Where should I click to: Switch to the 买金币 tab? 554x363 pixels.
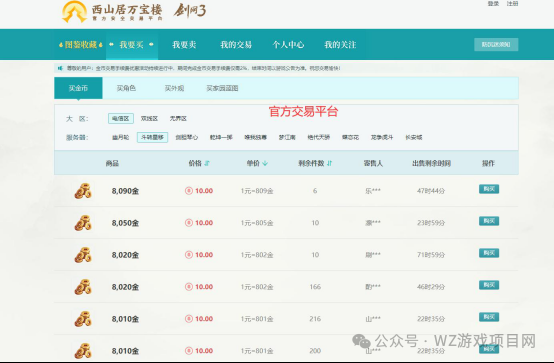click(x=78, y=88)
